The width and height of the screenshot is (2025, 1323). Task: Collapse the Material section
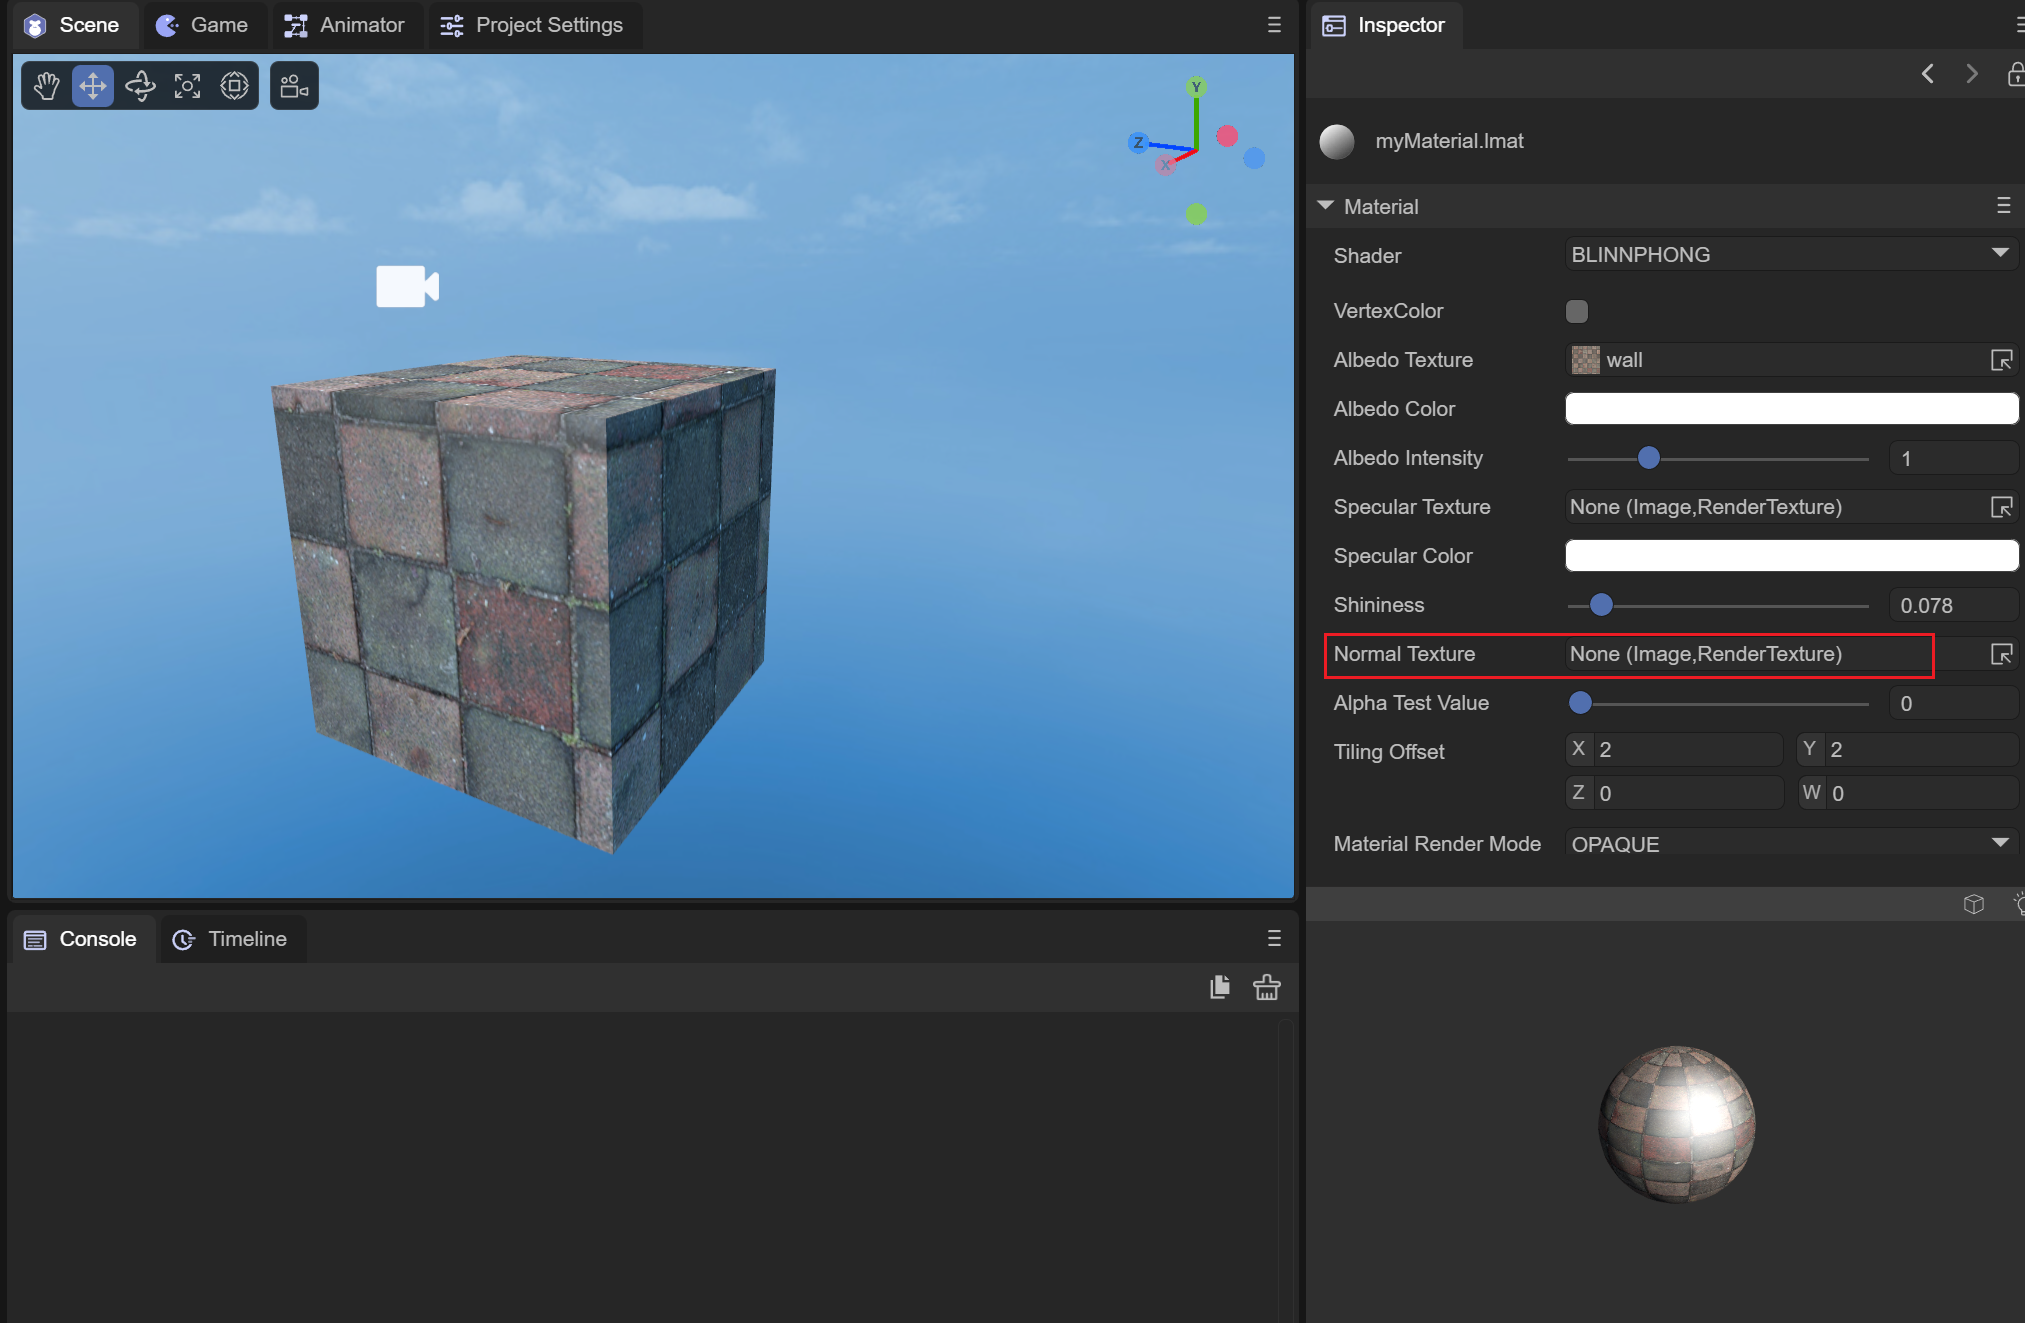tap(1326, 206)
